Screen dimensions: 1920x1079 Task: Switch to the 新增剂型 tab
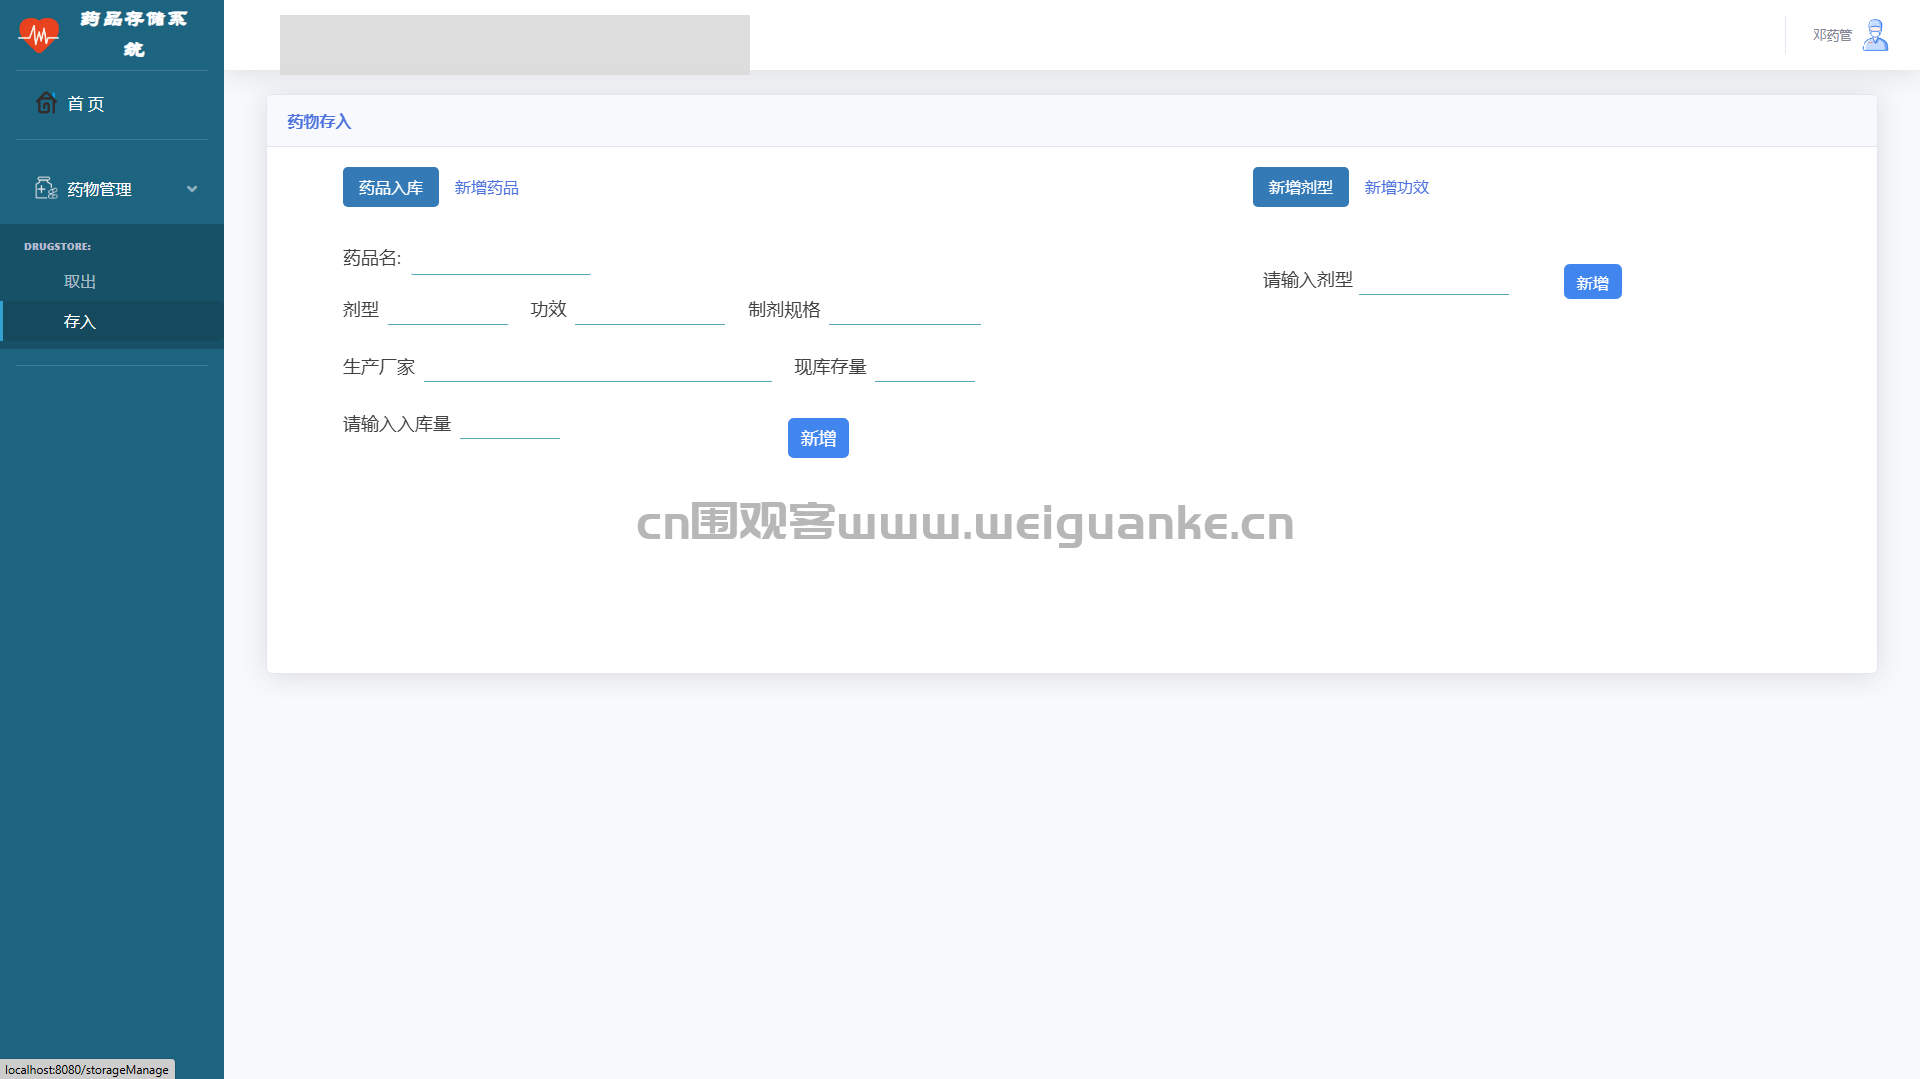[1300, 187]
